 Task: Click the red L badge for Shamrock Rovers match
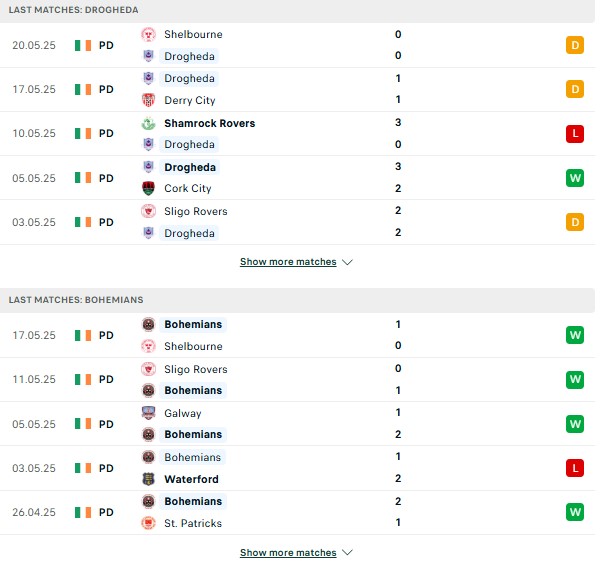(575, 134)
